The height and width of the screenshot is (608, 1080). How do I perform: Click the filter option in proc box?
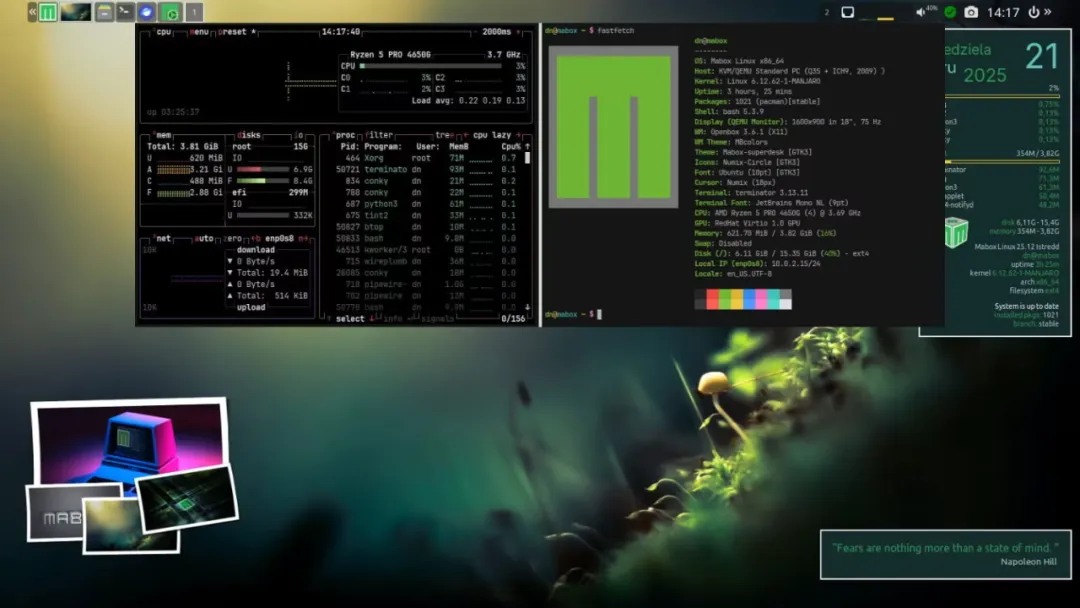[379, 135]
